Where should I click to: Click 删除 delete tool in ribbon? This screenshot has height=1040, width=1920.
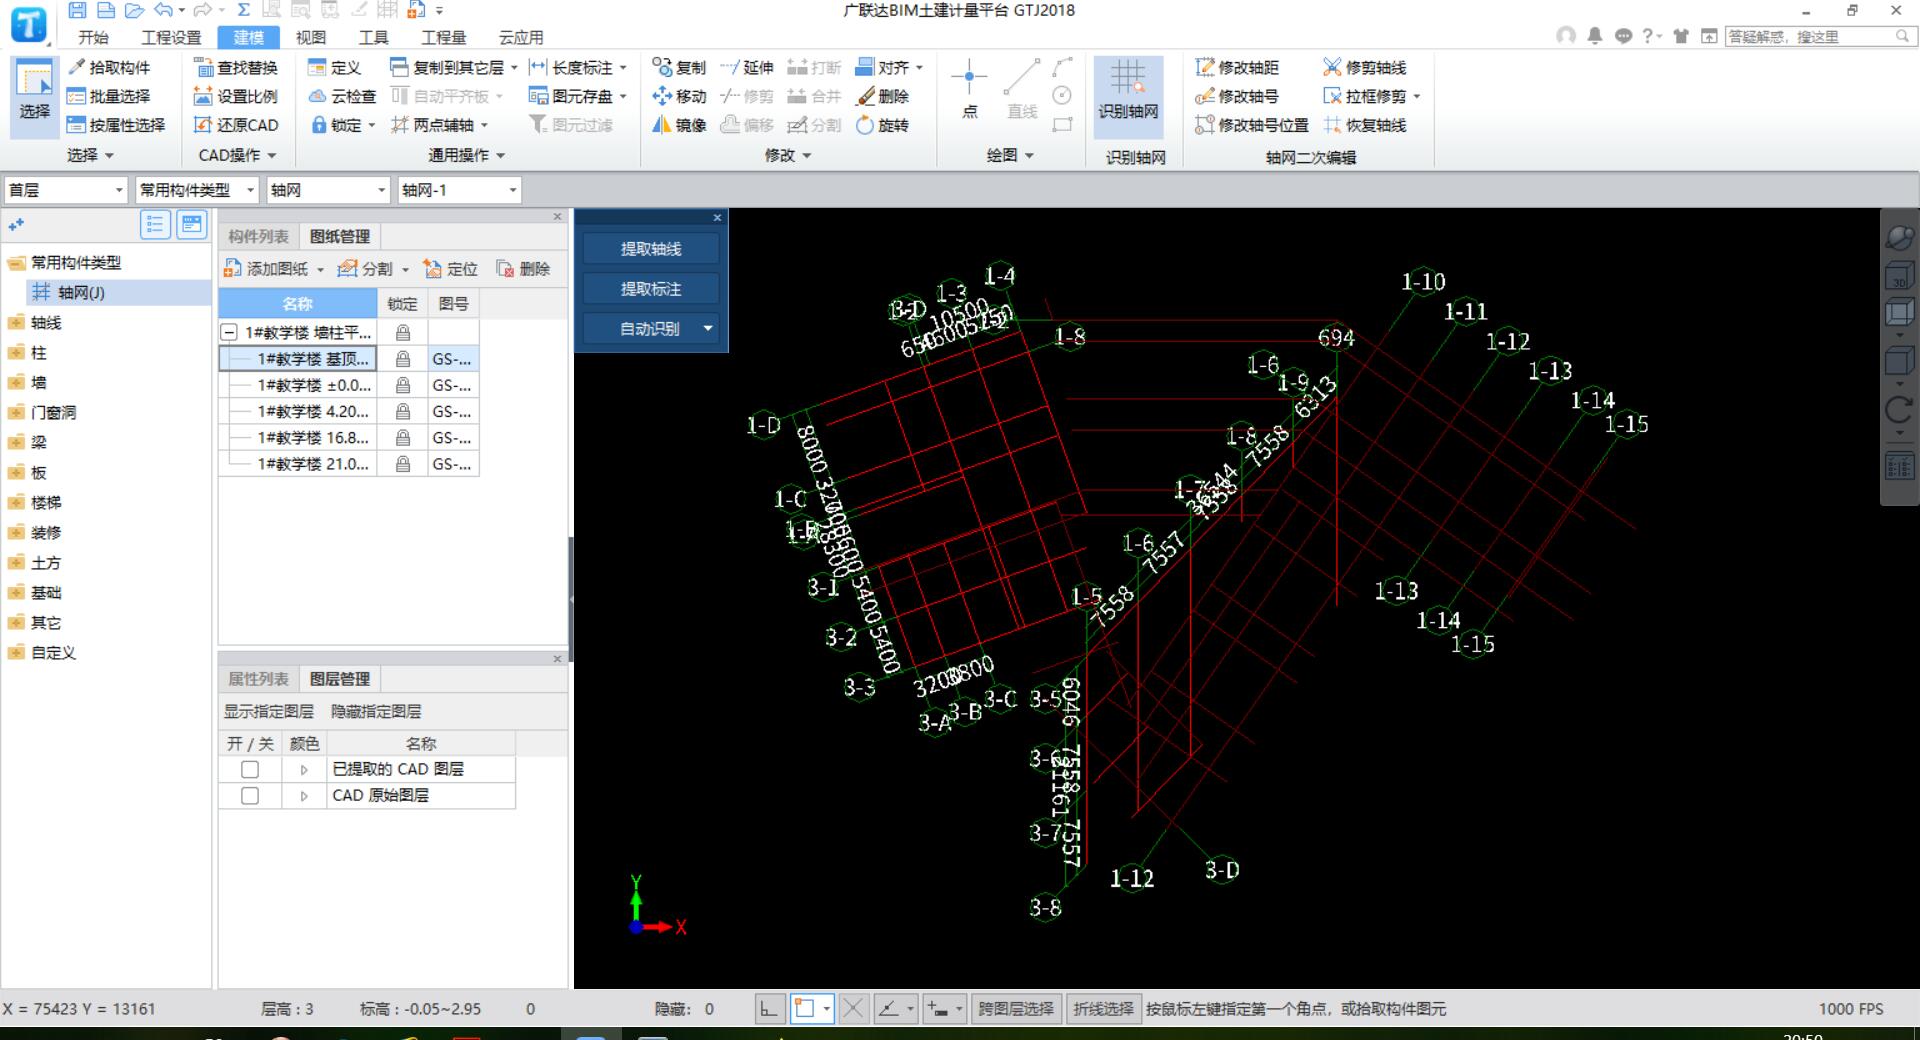(883, 97)
